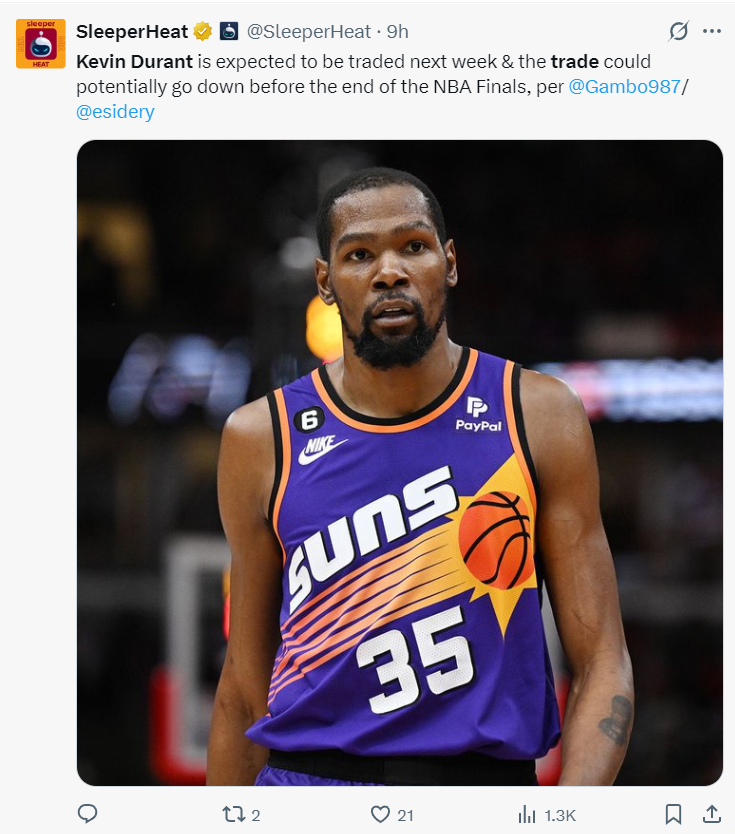Image resolution: width=735 pixels, height=834 pixels.
Task: Bookmark this Kevin Durant post
Action: [674, 815]
